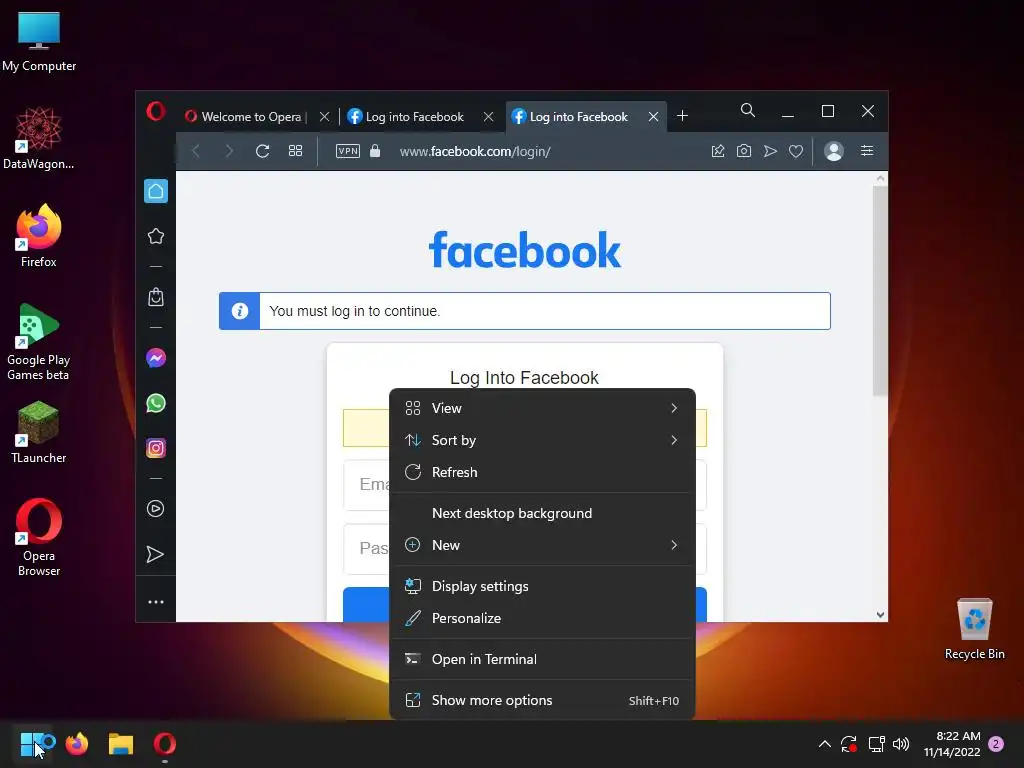Open File Explorer from the taskbar
This screenshot has height=768, width=1024.
[121, 744]
